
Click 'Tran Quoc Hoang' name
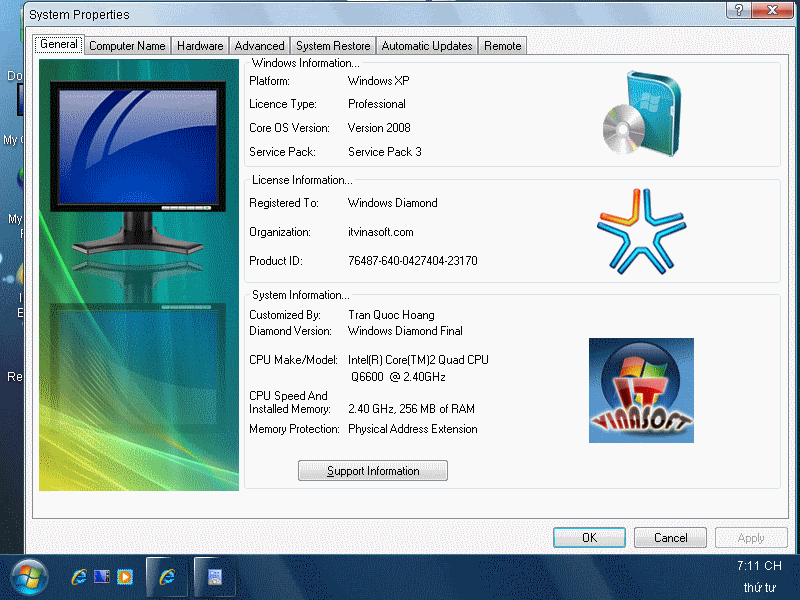point(391,315)
